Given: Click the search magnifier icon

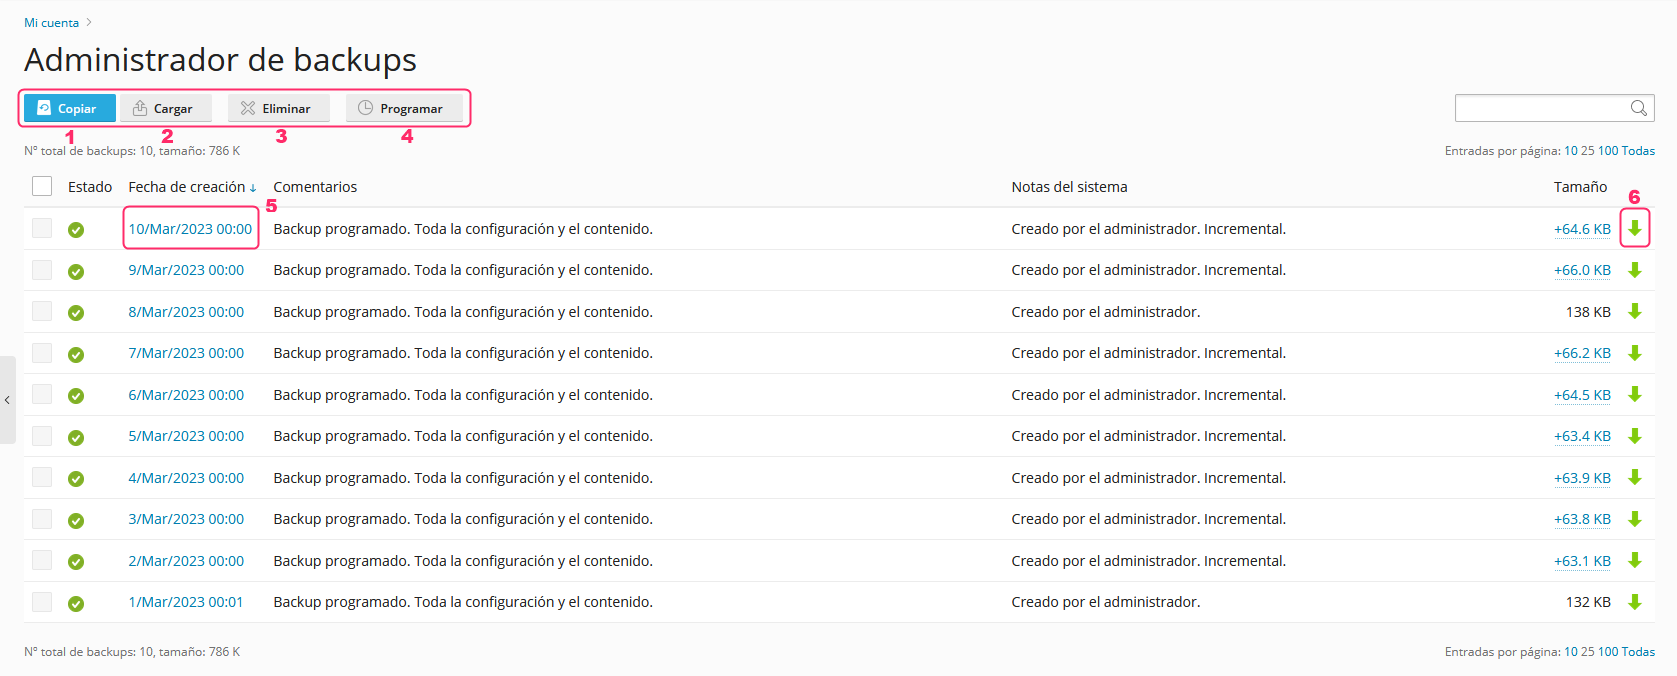Looking at the screenshot, I should (1638, 108).
